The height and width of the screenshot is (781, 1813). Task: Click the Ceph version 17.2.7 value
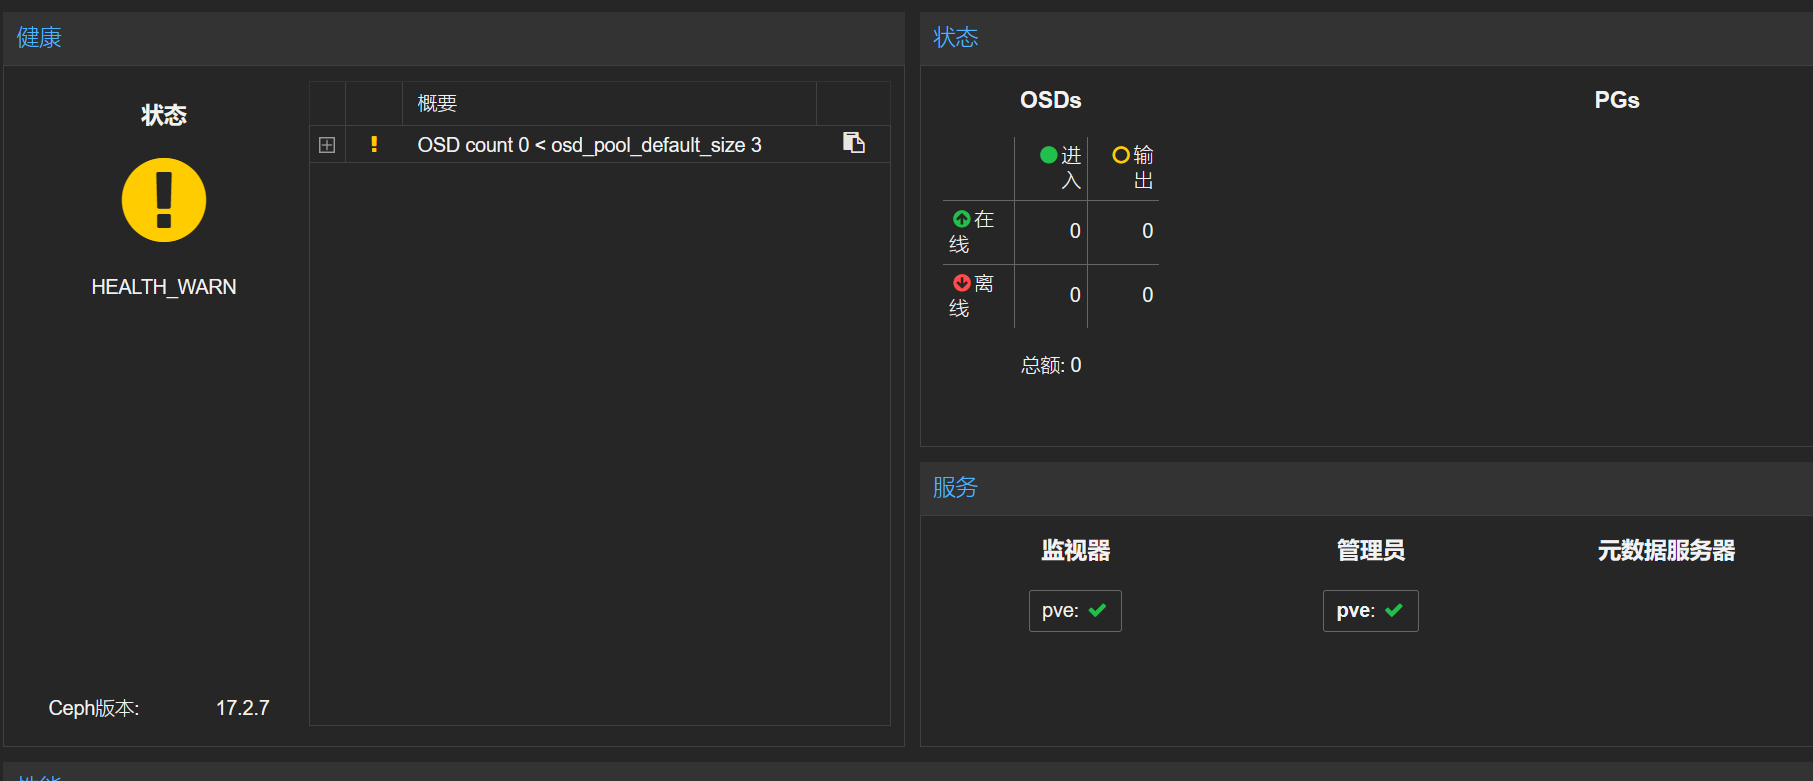pyautogui.click(x=243, y=708)
